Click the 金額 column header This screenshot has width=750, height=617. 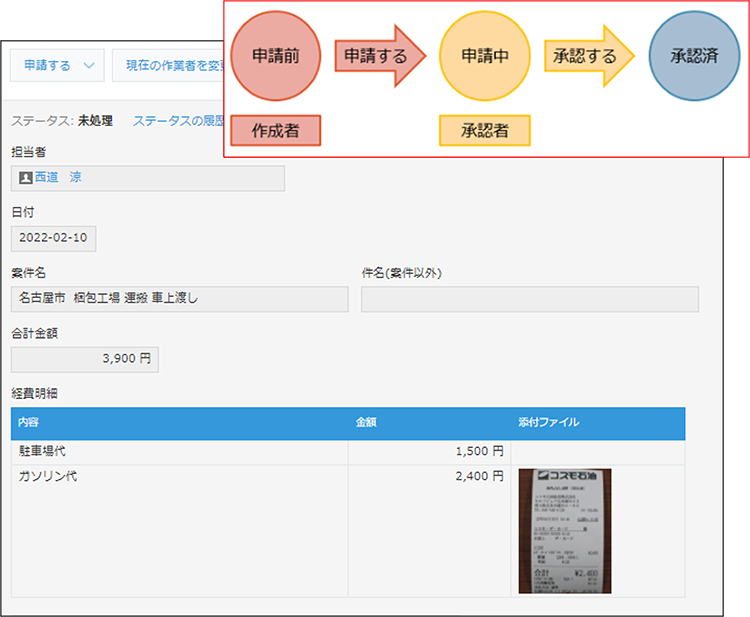point(366,423)
